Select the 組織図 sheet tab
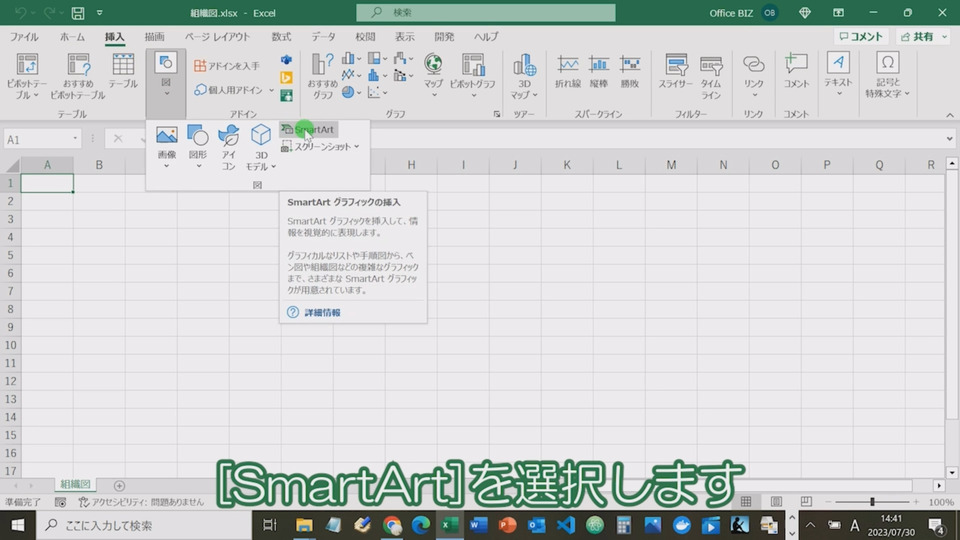Image resolution: width=960 pixels, height=540 pixels. pyautogui.click(x=75, y=484)
